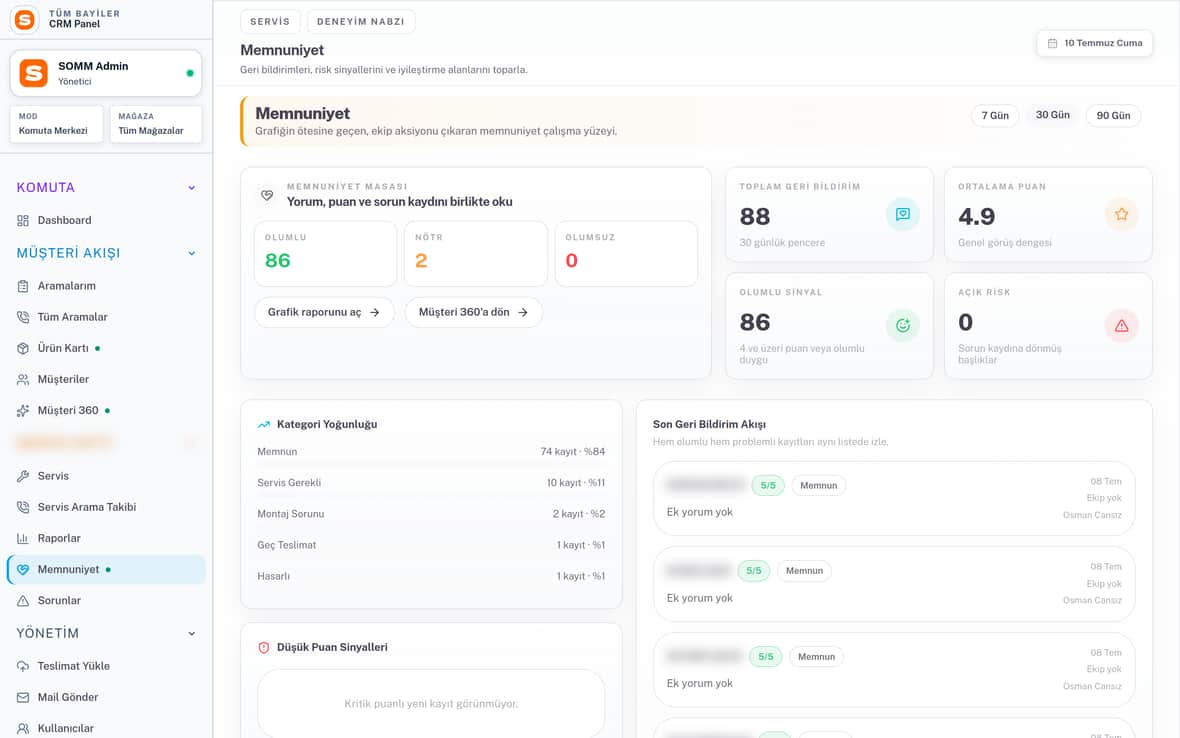
Task: Navigate to Raporlar
Action: (x=105, y=539)
